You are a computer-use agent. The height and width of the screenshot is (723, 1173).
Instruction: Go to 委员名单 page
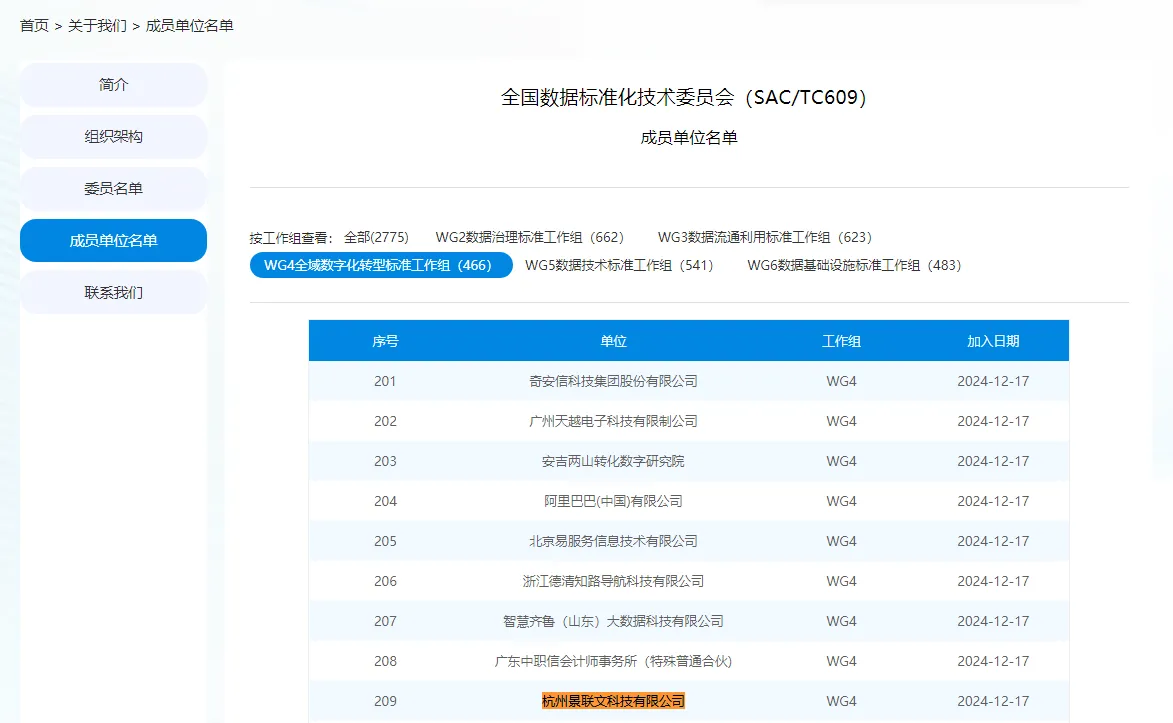(113, 189)
